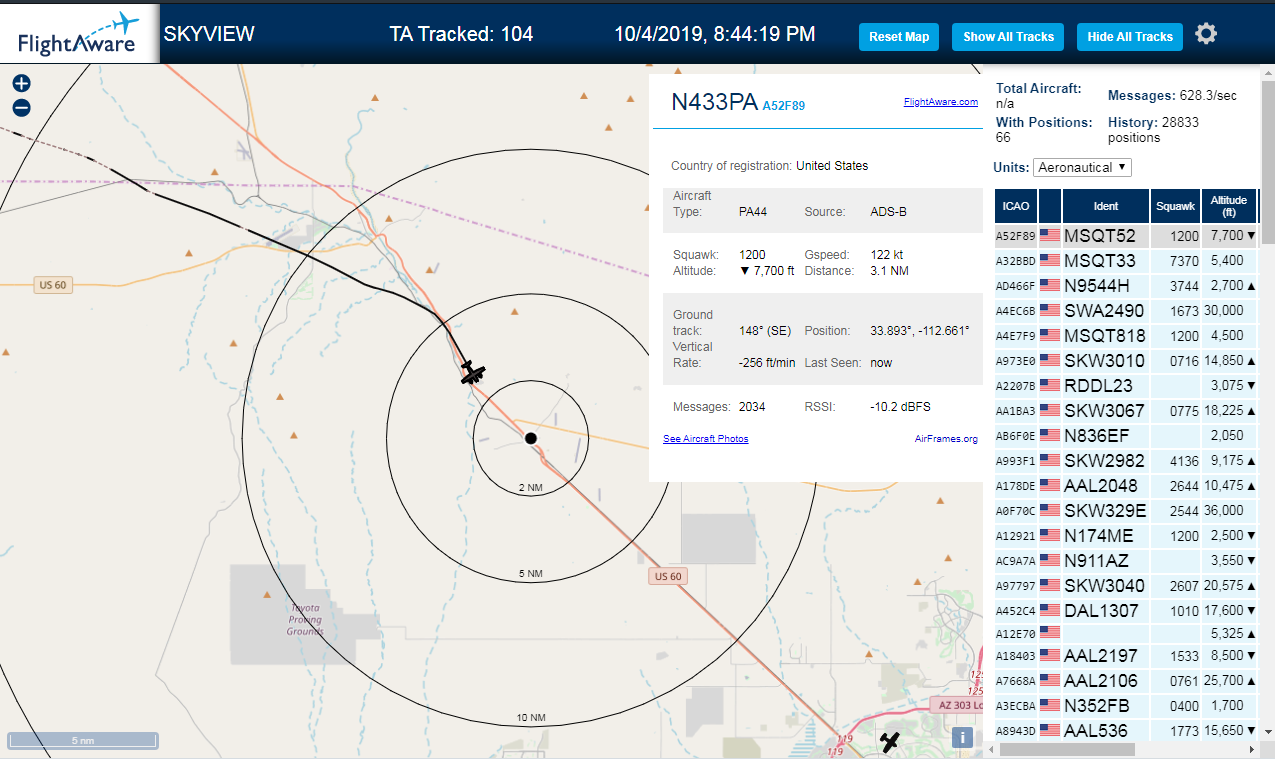Click the A52F89 ICAO link in panel
This screenshot has width=1275, height=759.
(784, 105)
